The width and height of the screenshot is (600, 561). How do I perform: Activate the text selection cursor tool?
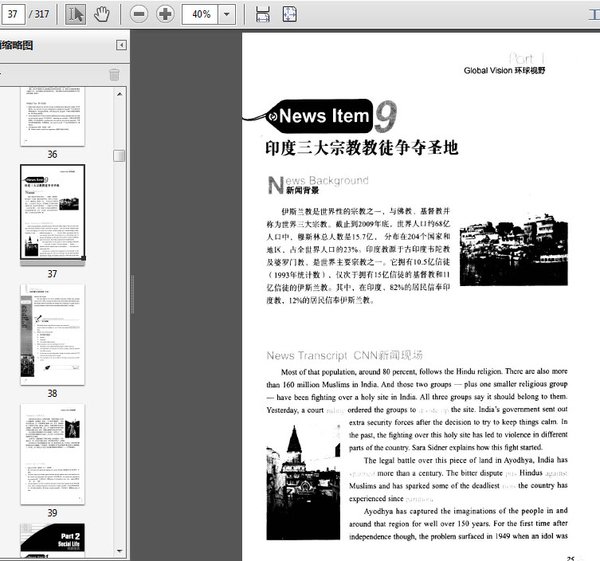coord(76,14)
